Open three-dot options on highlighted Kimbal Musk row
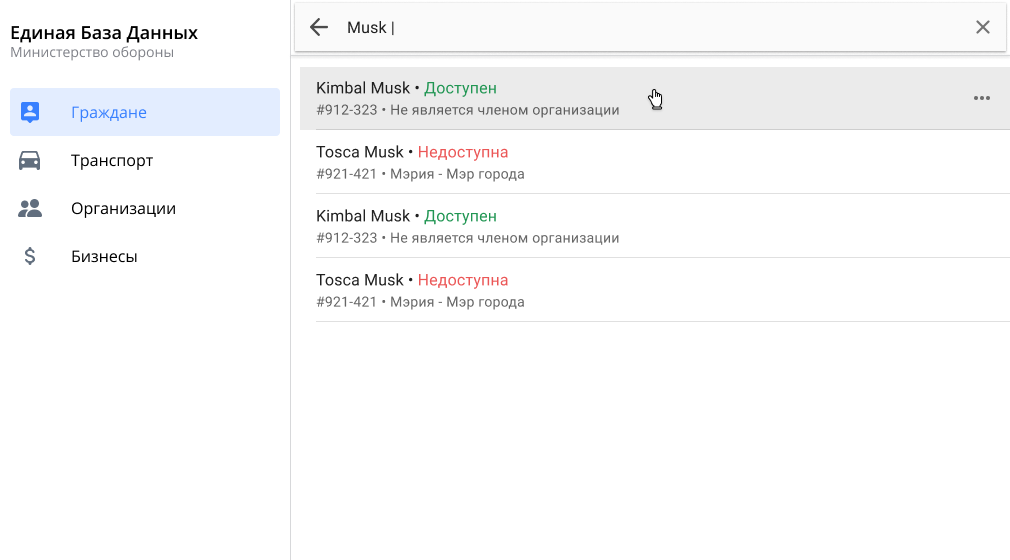The width and height of the screenshot is (1010, 560). [x=981, y=98]
